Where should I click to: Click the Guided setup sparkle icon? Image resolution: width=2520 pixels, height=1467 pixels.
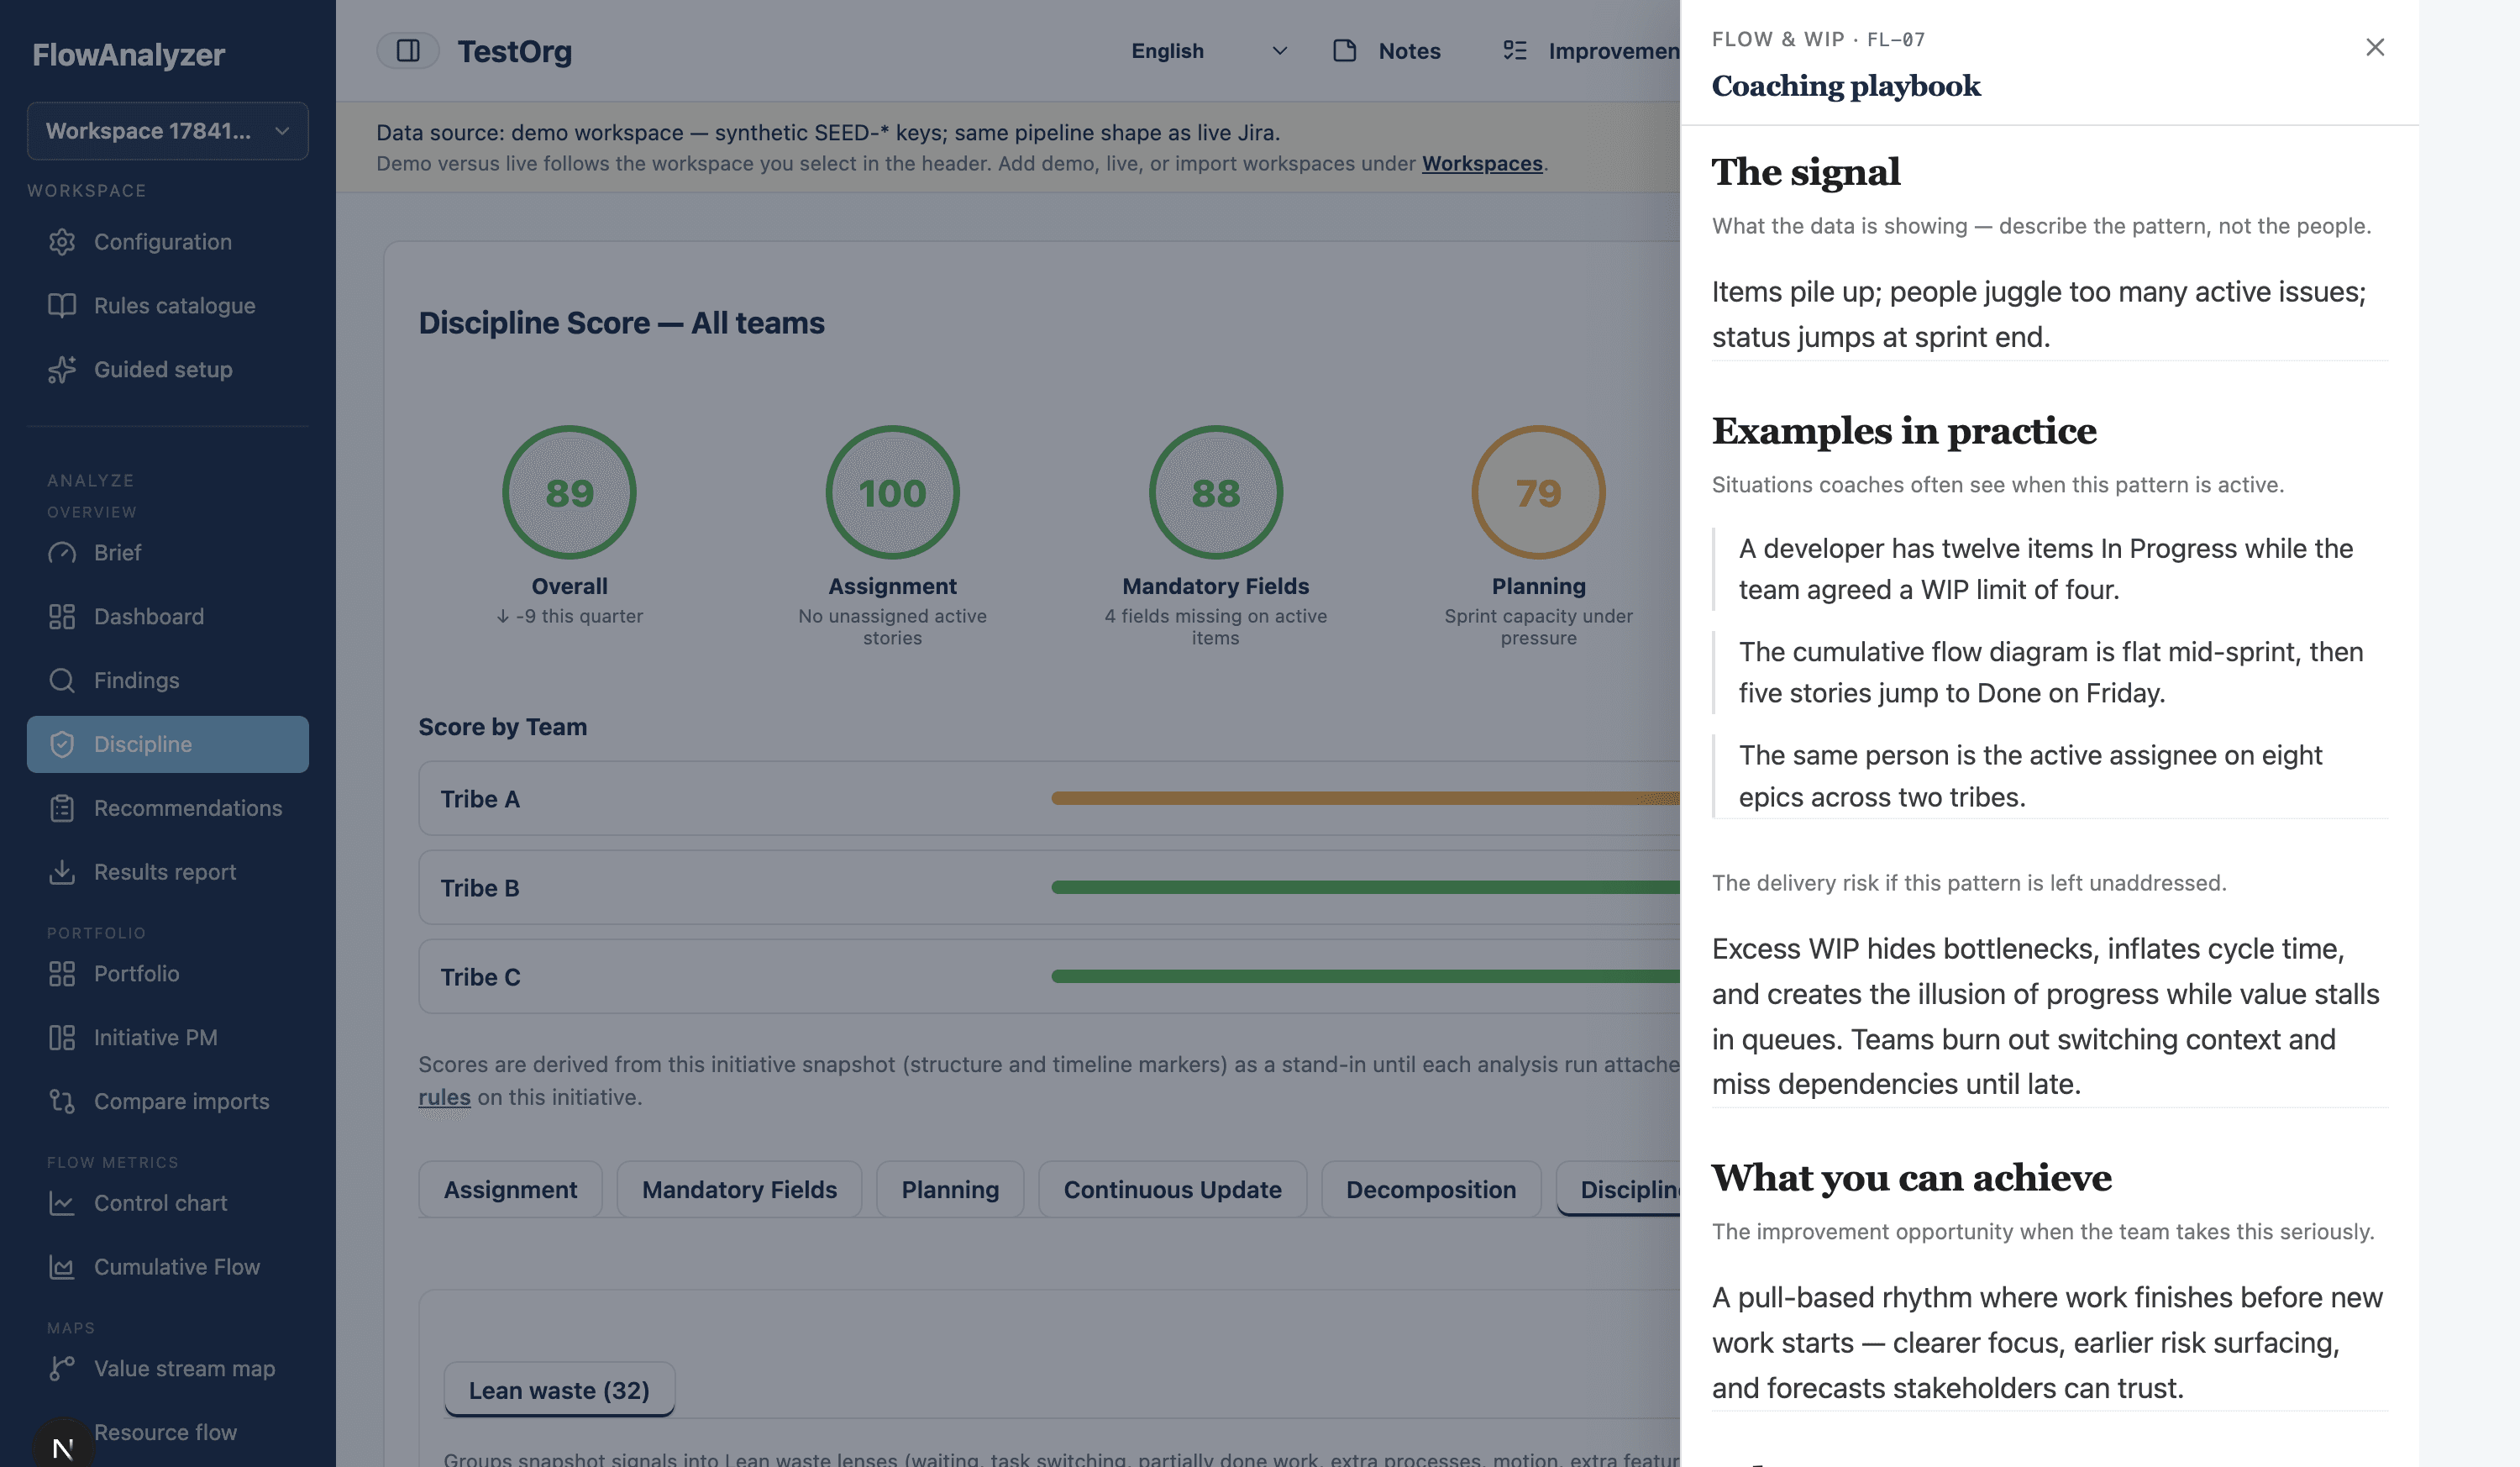coord(62,370)
